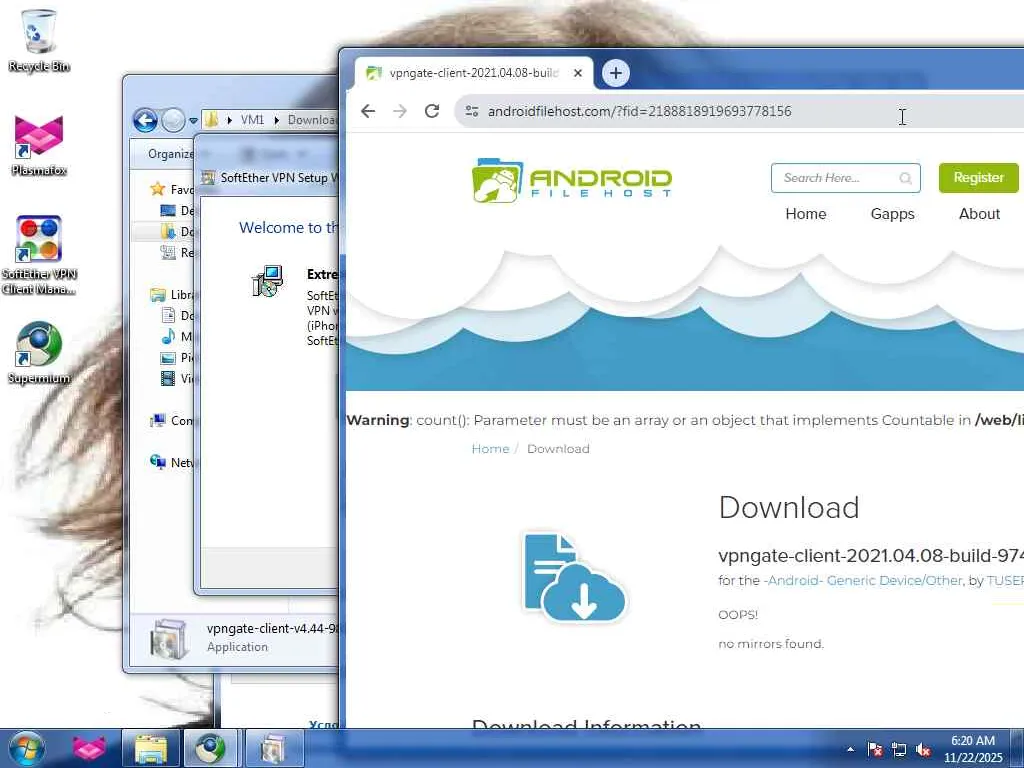The width and height of the screenshot is (1024, 768).
Task: Click the browser address bar URL
Action: pyautogui.click(x=639, y=111)
